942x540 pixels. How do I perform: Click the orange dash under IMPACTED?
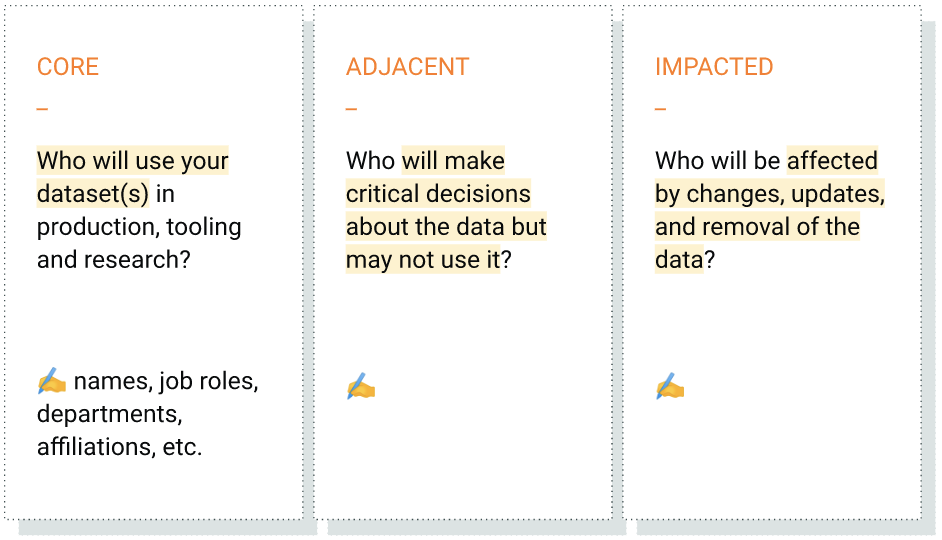660,108
